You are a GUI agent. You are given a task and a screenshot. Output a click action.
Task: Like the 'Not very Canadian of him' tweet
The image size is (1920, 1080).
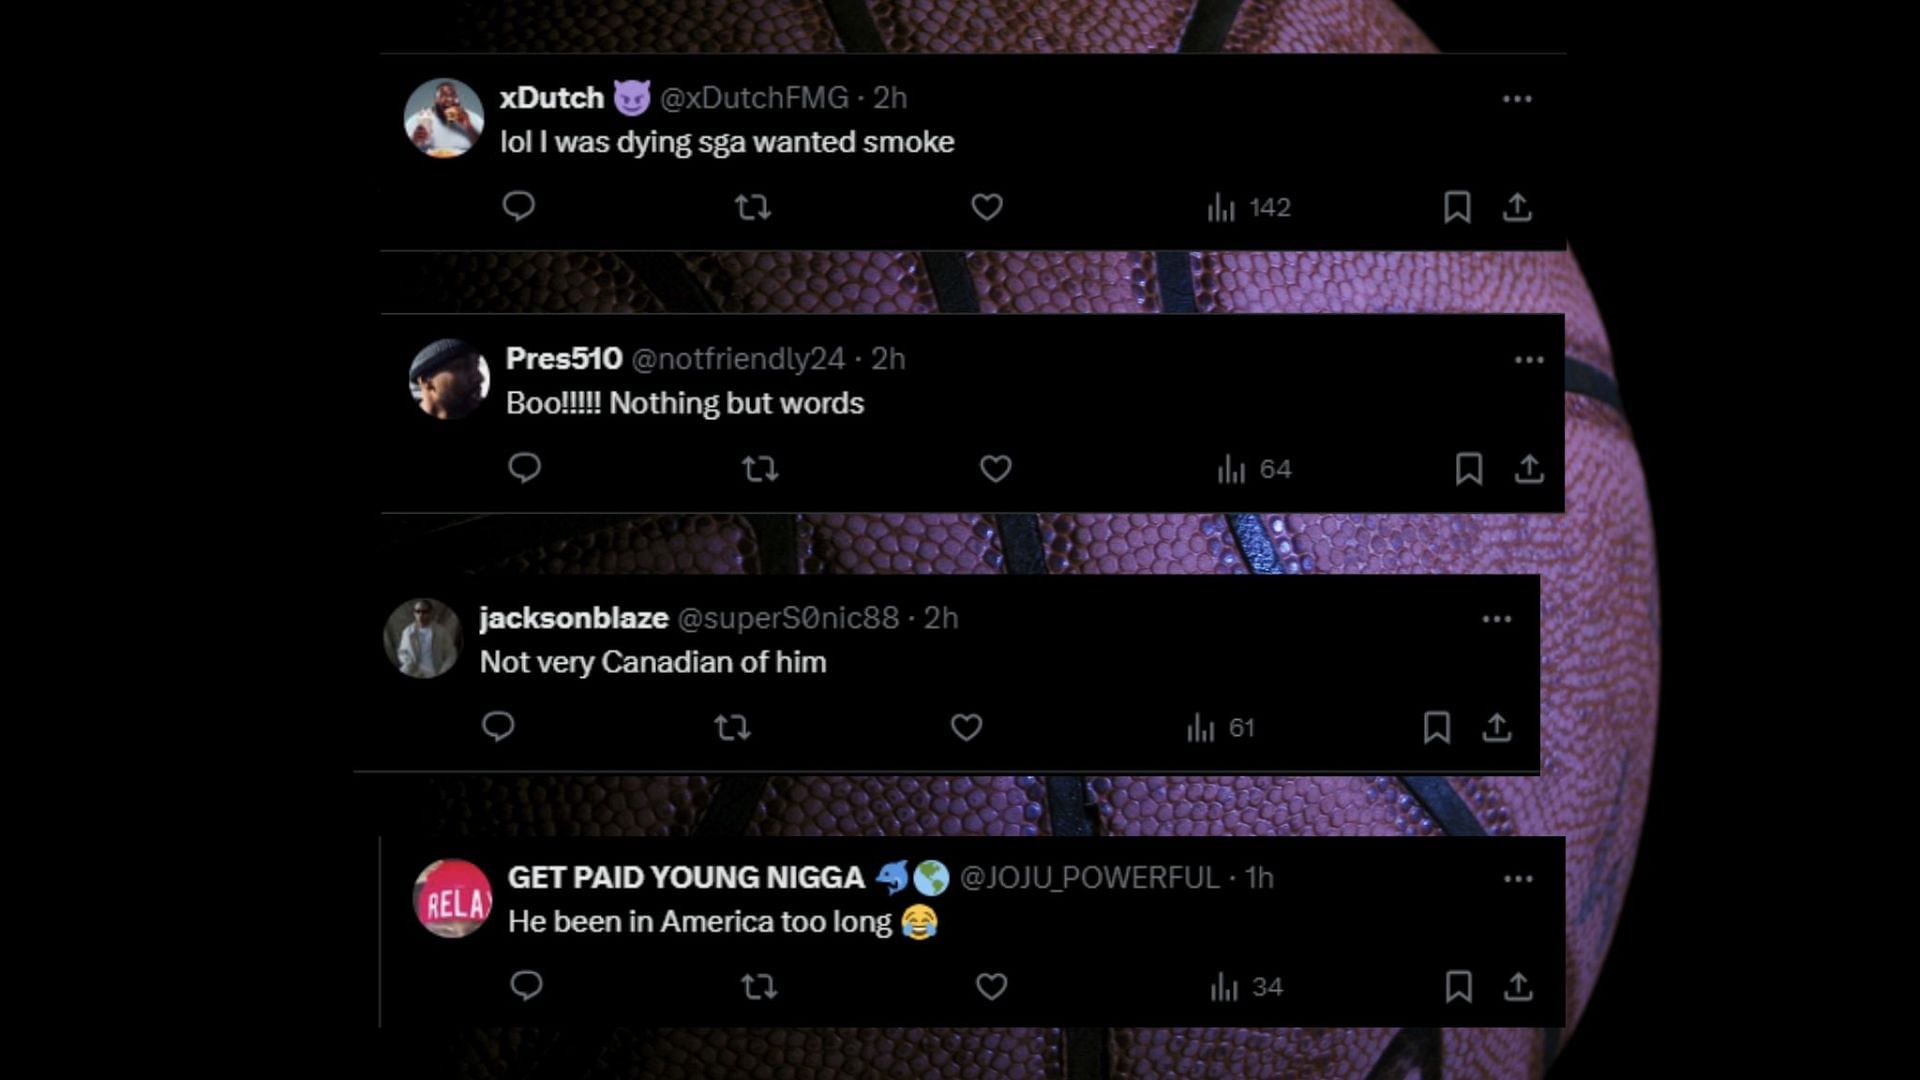click(966, 727)
